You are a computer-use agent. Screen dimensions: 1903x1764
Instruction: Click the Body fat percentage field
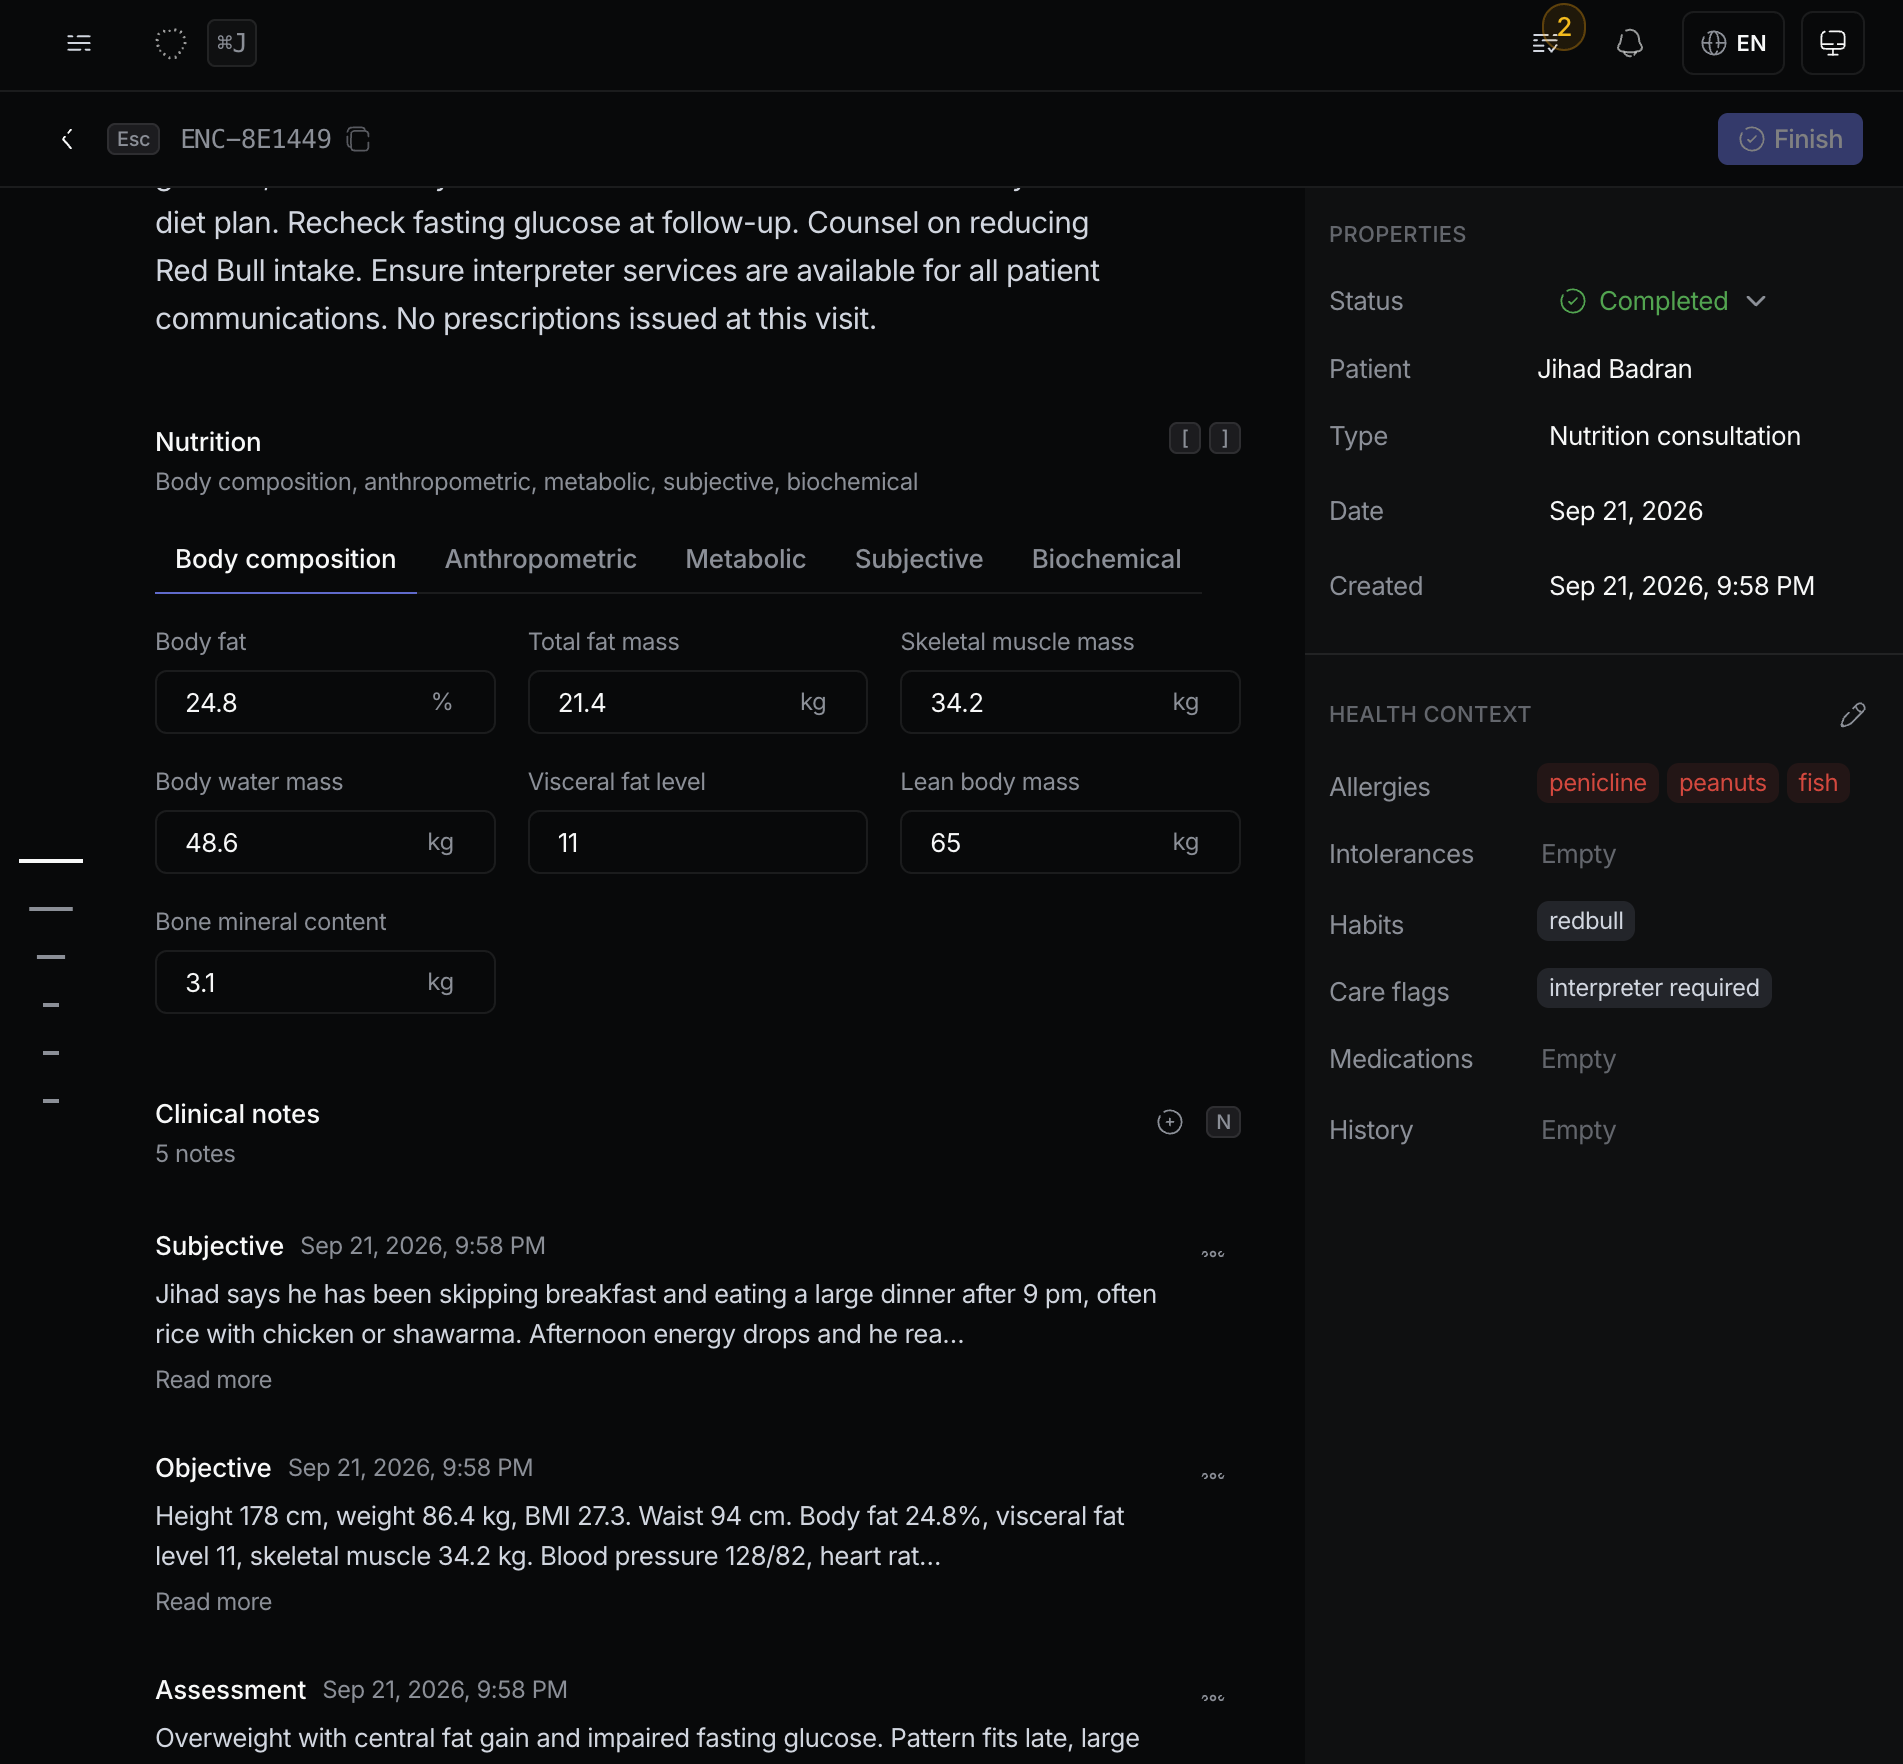[325, 702]
